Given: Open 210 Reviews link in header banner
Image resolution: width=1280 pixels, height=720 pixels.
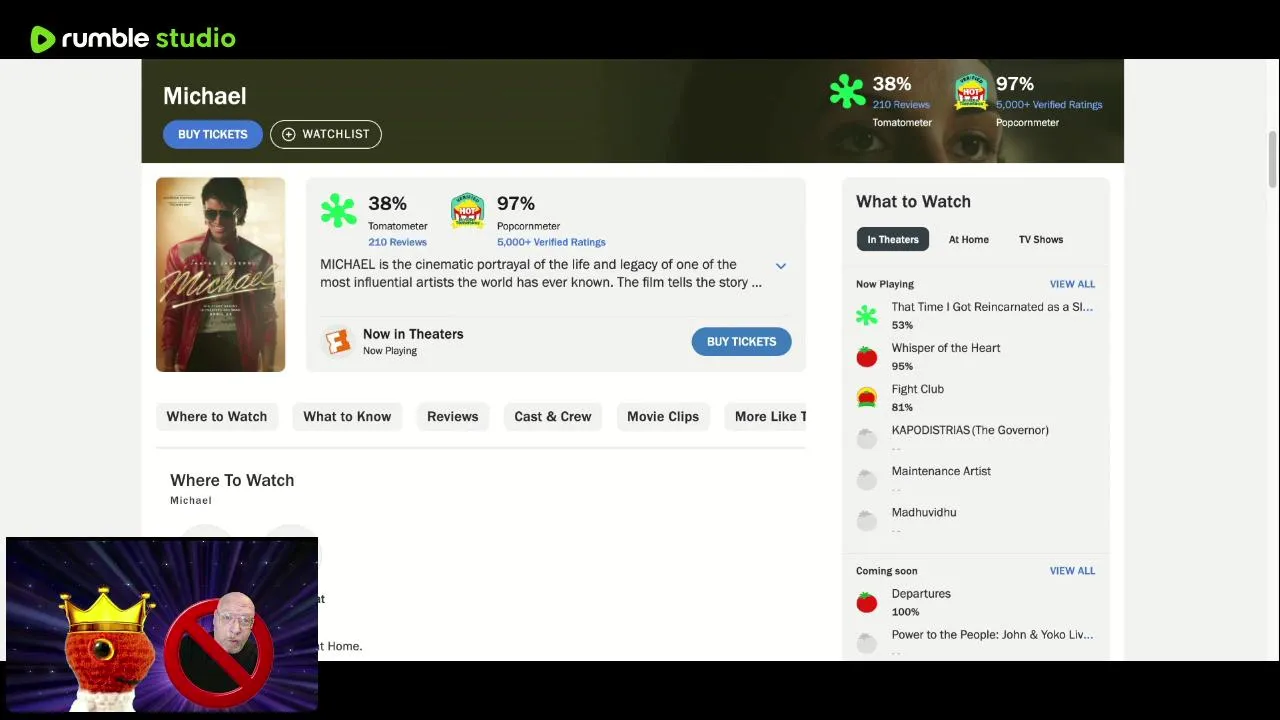Looking at the screenshot, I should pos(901,104).
